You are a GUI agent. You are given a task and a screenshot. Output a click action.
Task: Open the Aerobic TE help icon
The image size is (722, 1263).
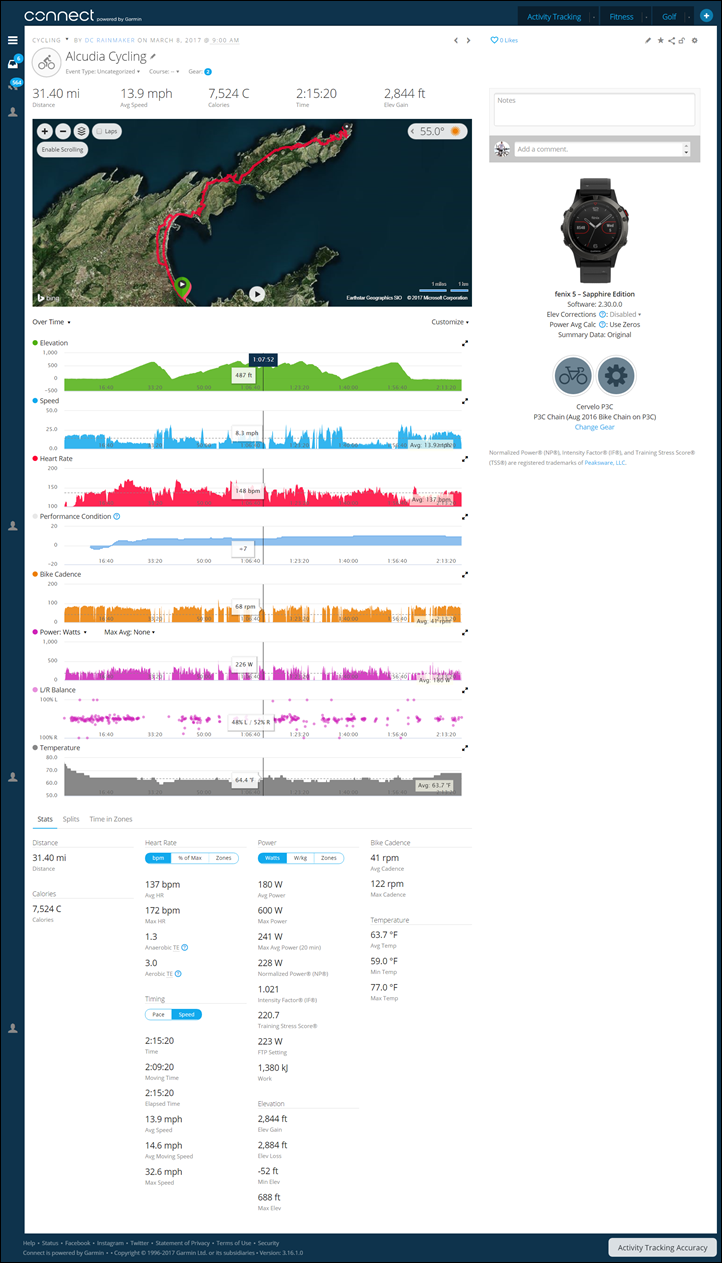click(x=178, y=972)
